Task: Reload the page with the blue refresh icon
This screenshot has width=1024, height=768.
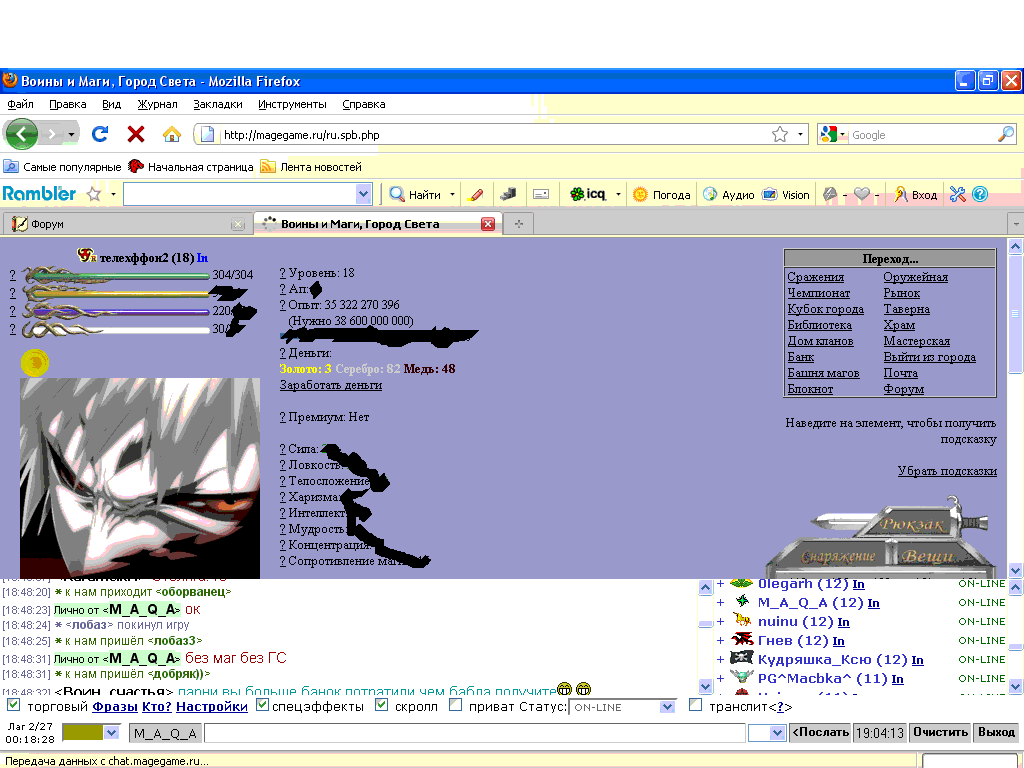Action: tap(100, 135)
